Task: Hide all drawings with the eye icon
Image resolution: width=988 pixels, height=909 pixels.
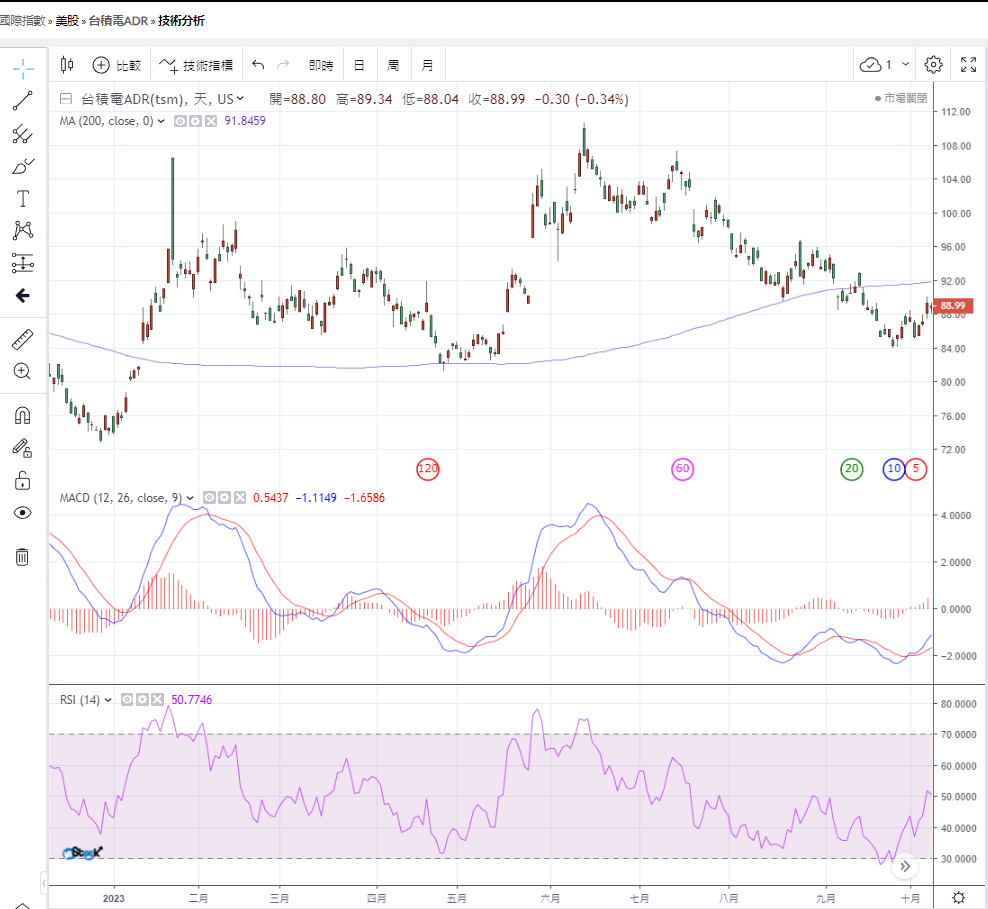Action: point(22,513)
